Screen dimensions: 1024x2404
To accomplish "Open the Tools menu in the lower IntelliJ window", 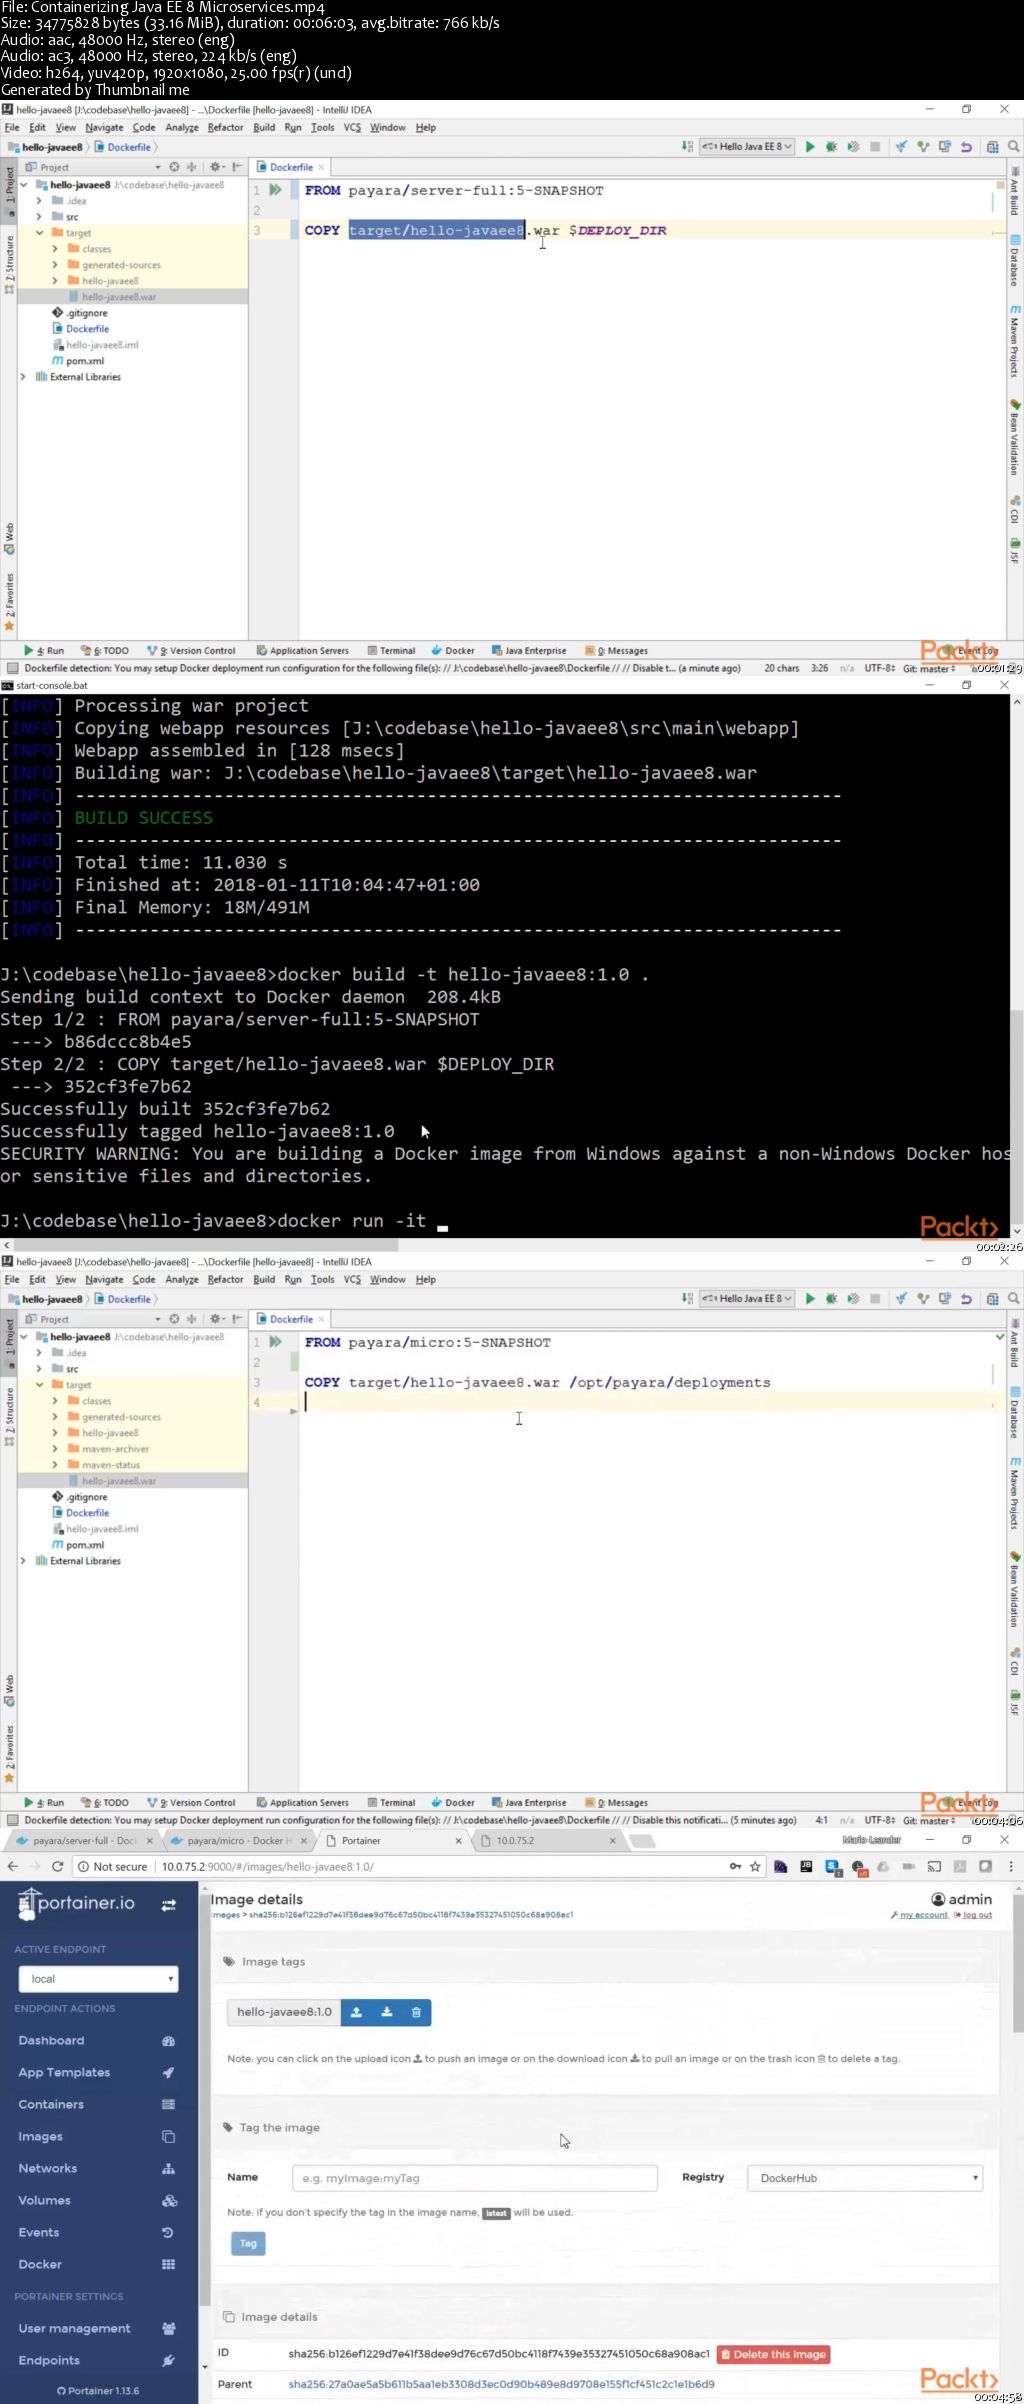I will coord(322,1279).
